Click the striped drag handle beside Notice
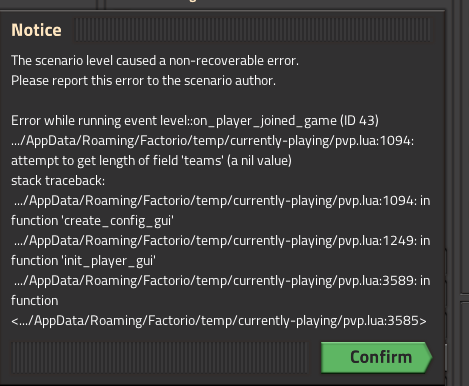Screen dimensions: 469x386 (252, 30)
